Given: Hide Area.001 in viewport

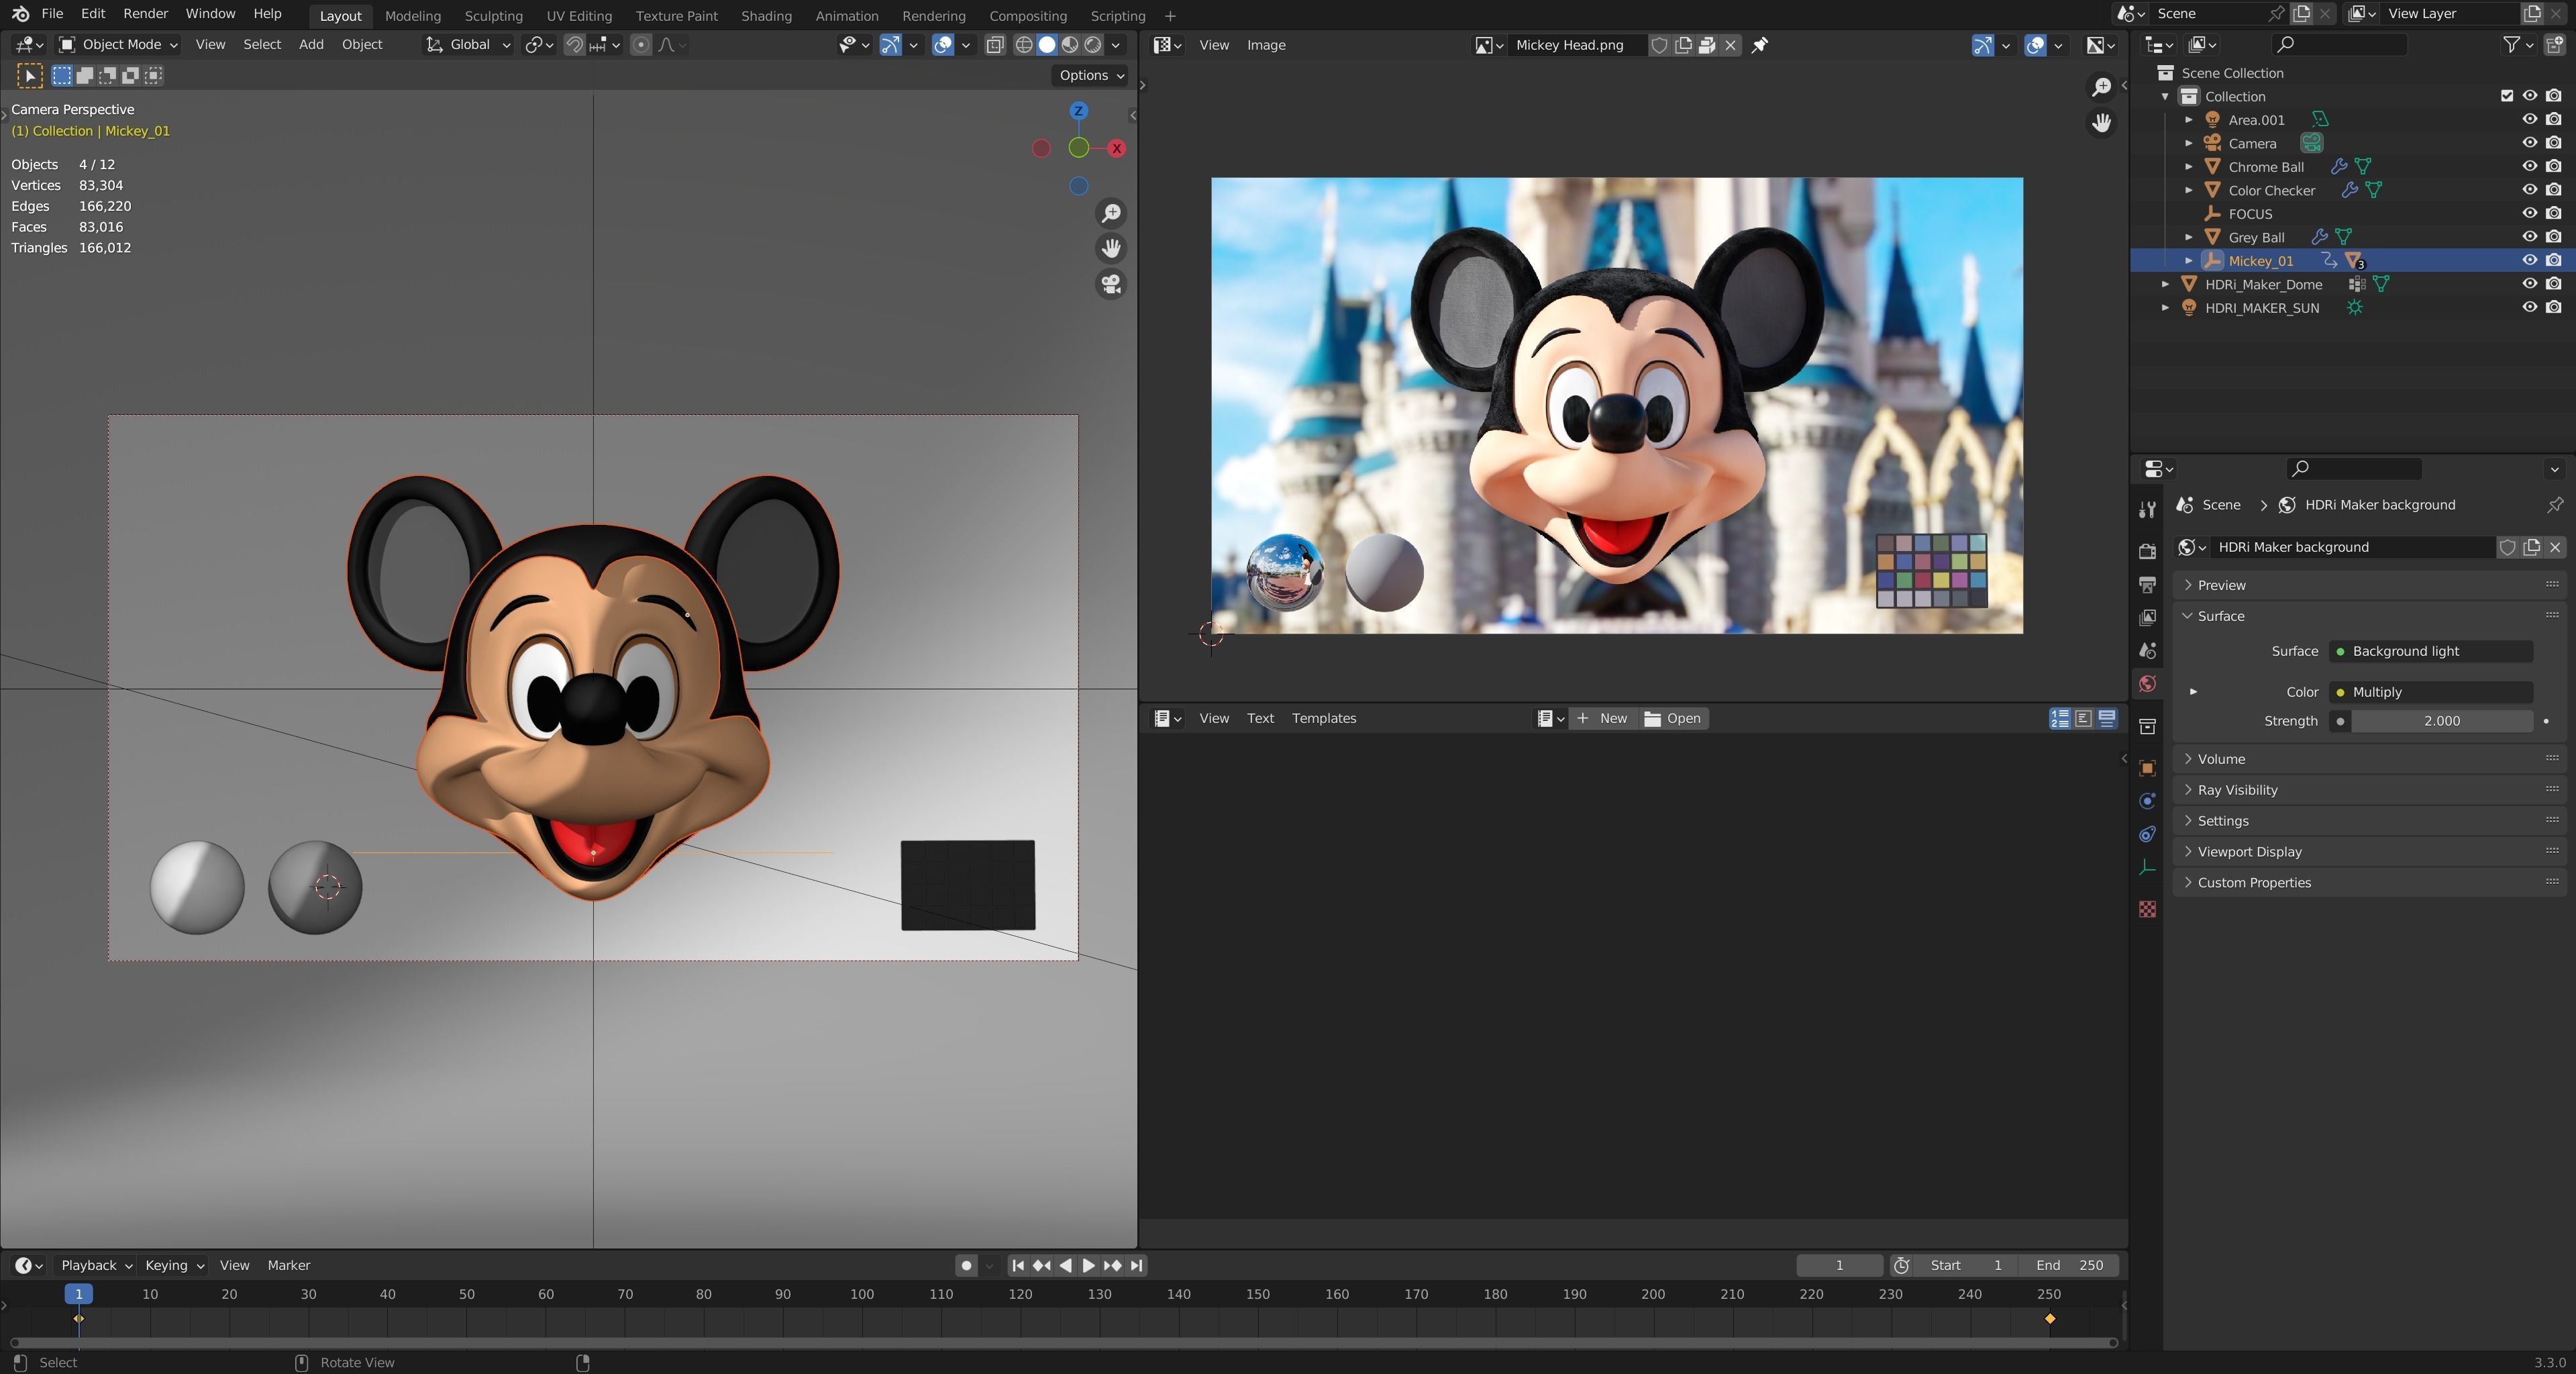Looking at the screenshot, I should [x=2530, y=119].
